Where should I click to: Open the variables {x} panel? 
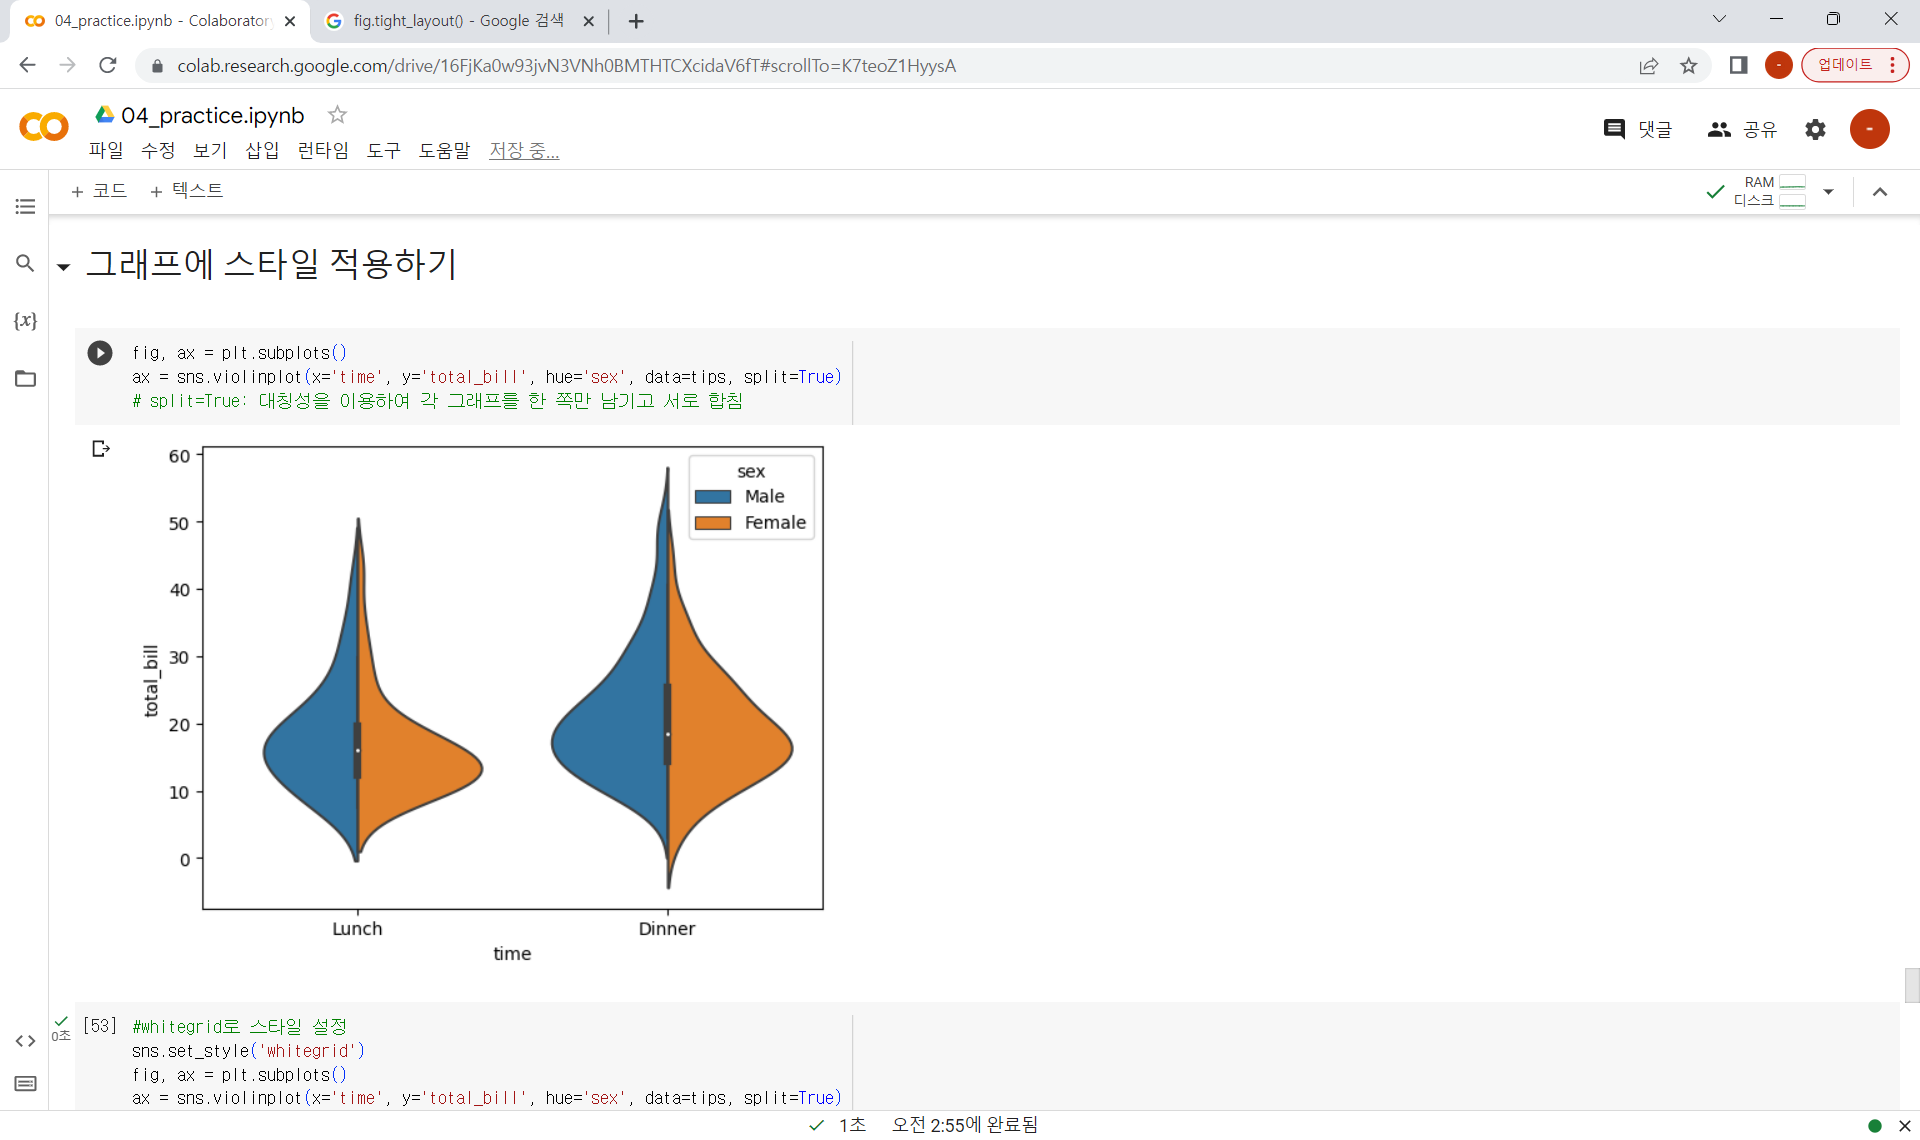tap(25, 321)
